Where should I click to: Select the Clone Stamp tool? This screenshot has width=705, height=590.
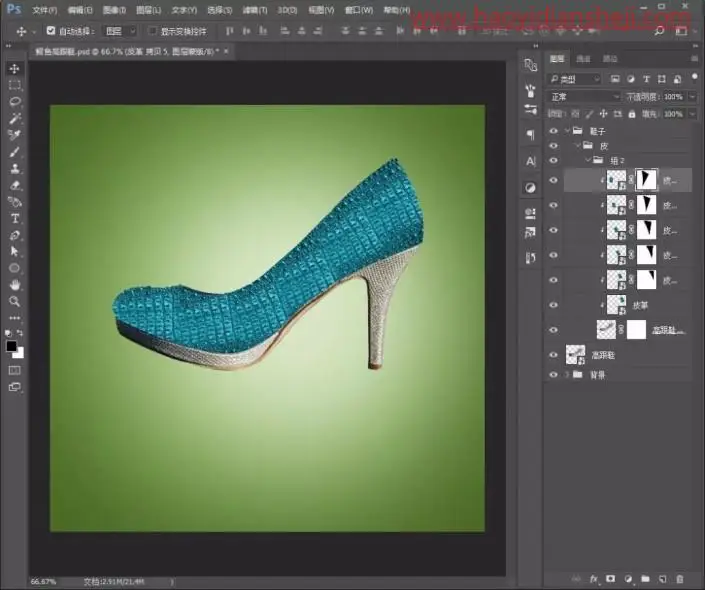tap(14, 169)
